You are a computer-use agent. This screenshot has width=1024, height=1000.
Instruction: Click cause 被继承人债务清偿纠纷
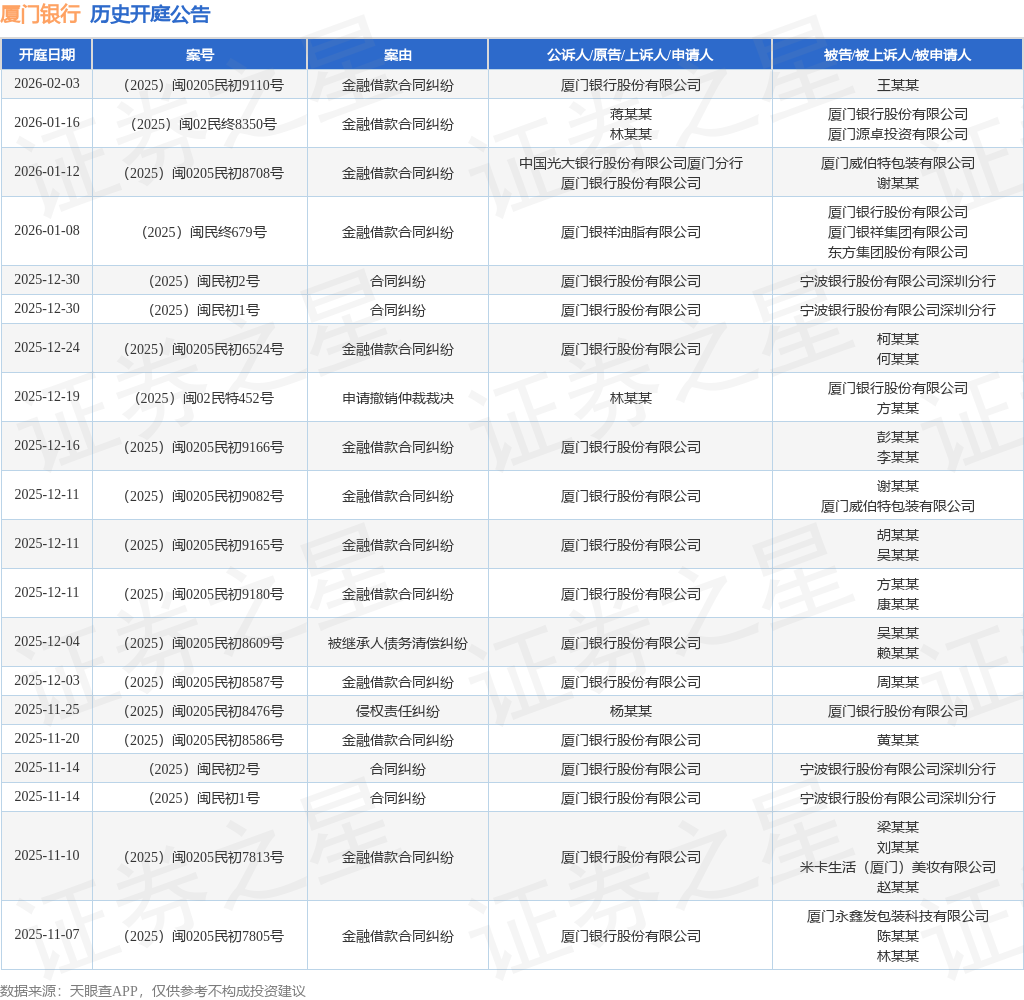pos(398,643)
